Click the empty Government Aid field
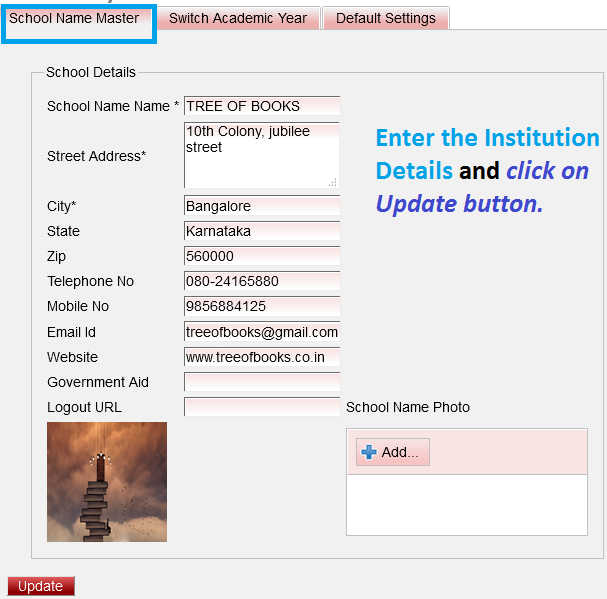This screenshot has width=607, height=599. [262, 382]
